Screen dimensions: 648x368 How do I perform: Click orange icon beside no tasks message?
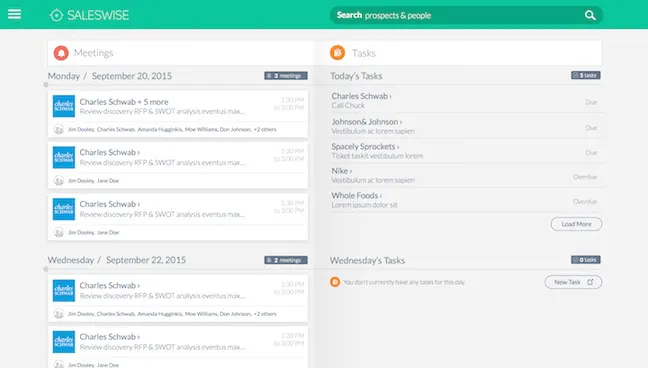[x=335, y=282]
